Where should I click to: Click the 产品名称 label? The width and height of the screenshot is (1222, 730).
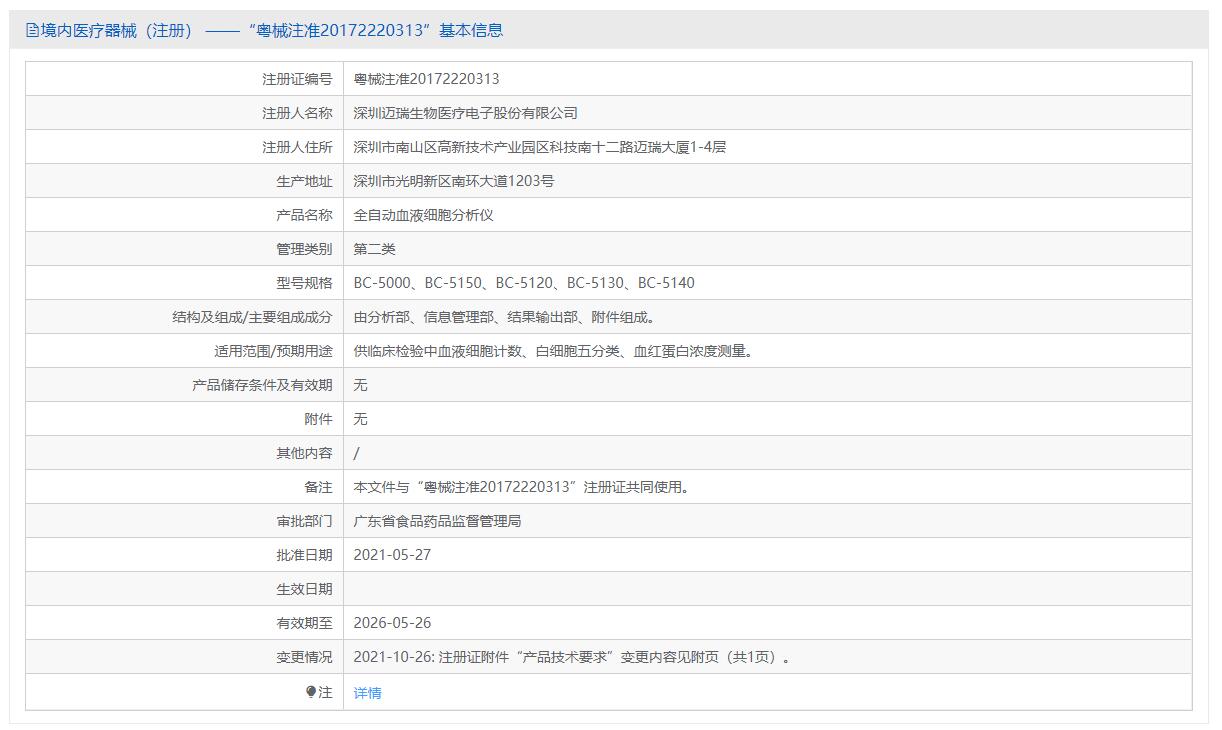tap(304, 215)
